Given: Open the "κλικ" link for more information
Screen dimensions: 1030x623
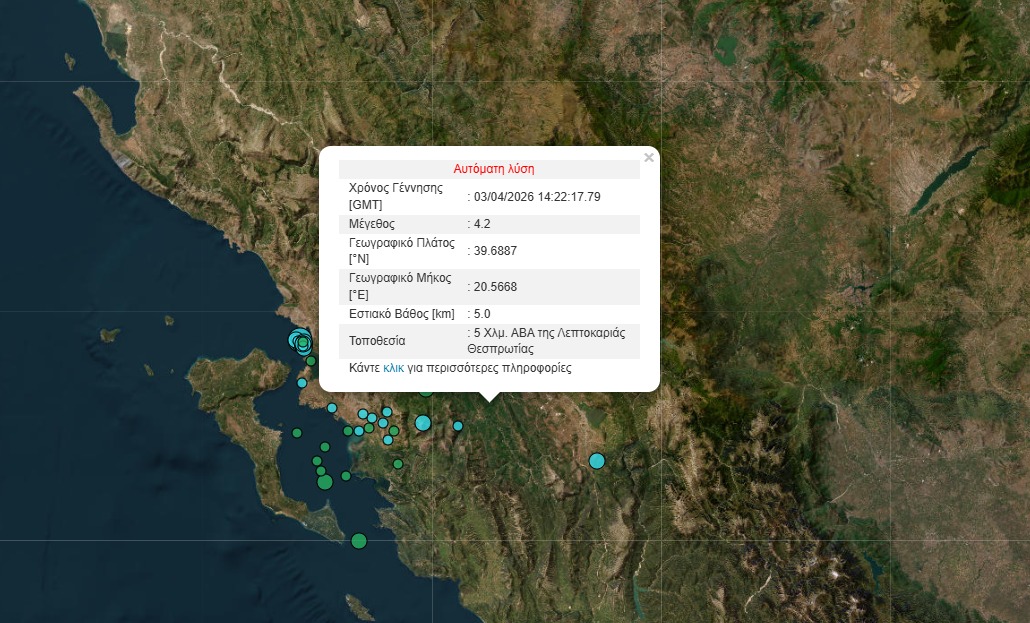Looking at the screenshot, I should 393,368.
